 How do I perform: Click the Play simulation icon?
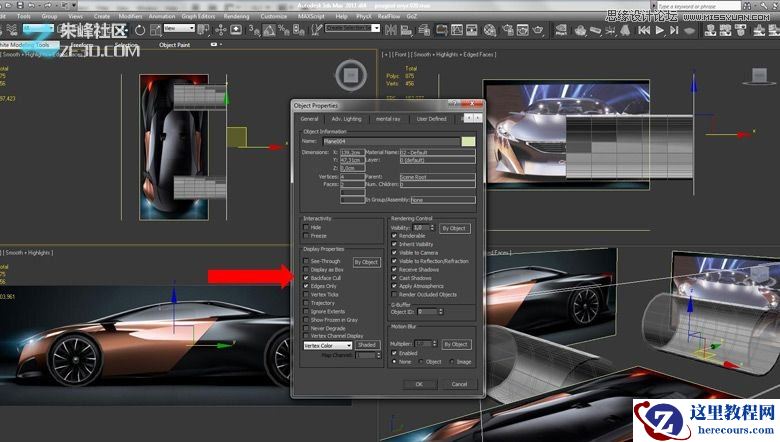tap(660, 30)
